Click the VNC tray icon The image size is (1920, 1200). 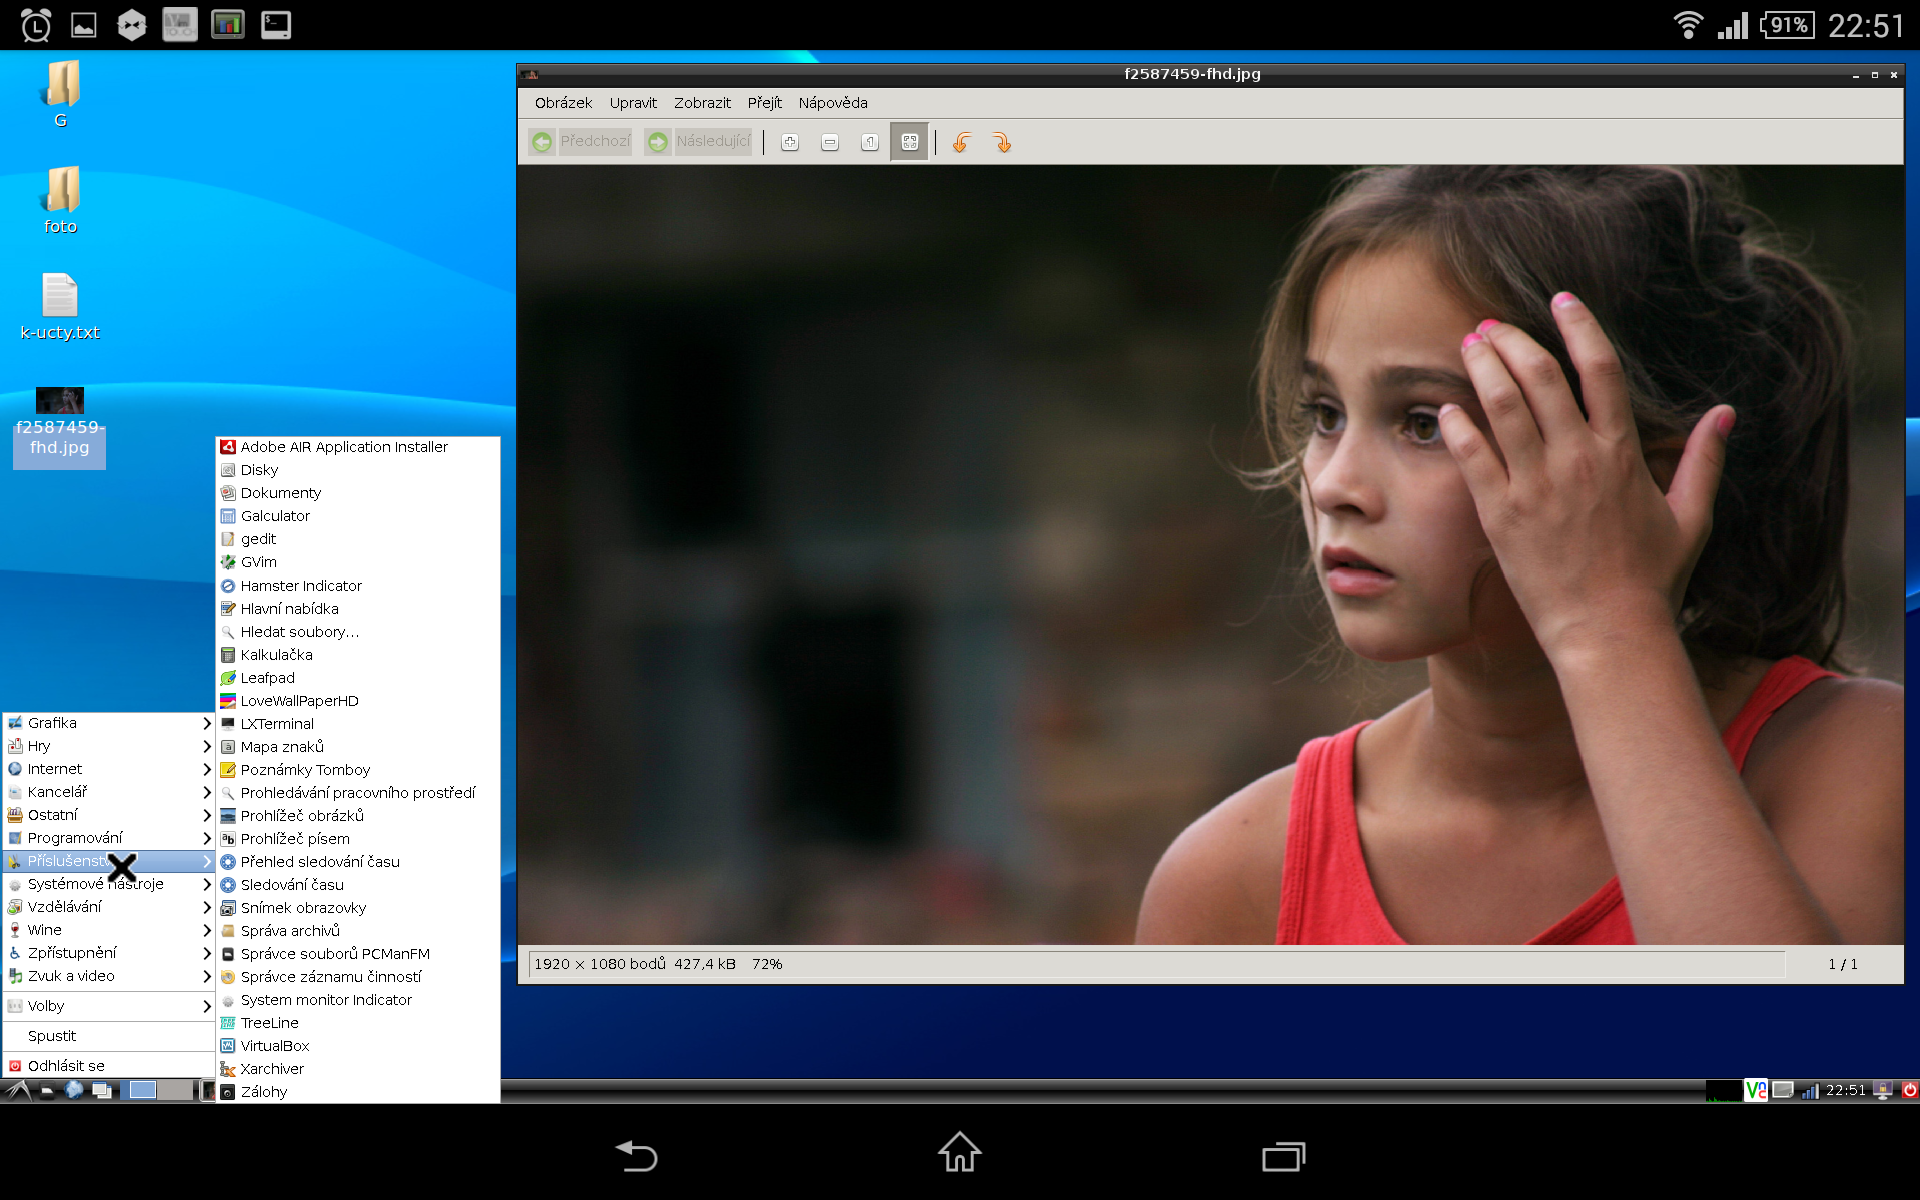click(1755, 1090)
